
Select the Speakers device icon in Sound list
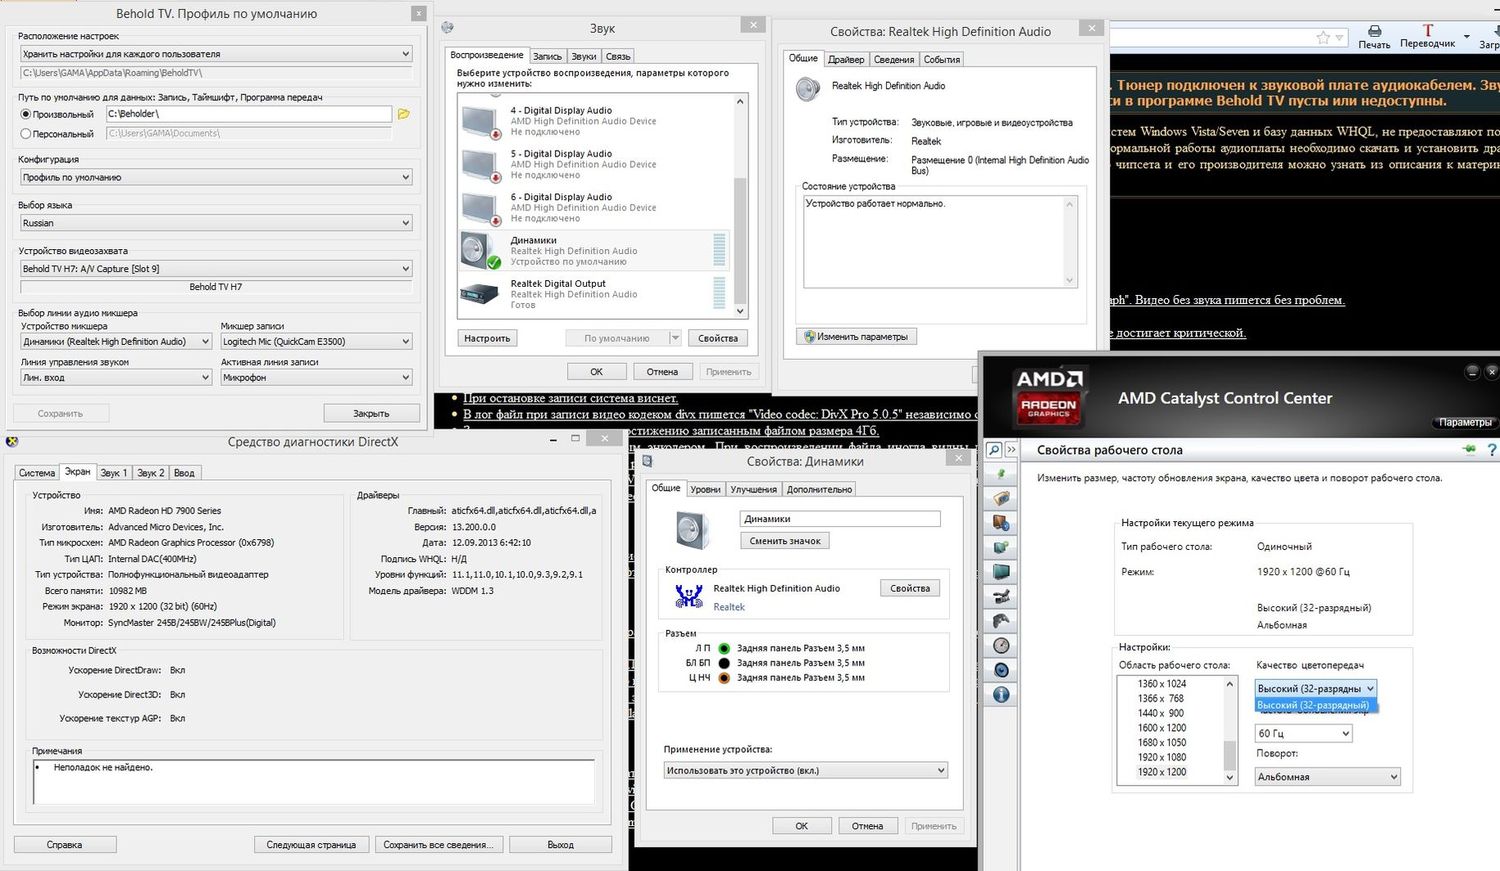(x=480, y=251)
